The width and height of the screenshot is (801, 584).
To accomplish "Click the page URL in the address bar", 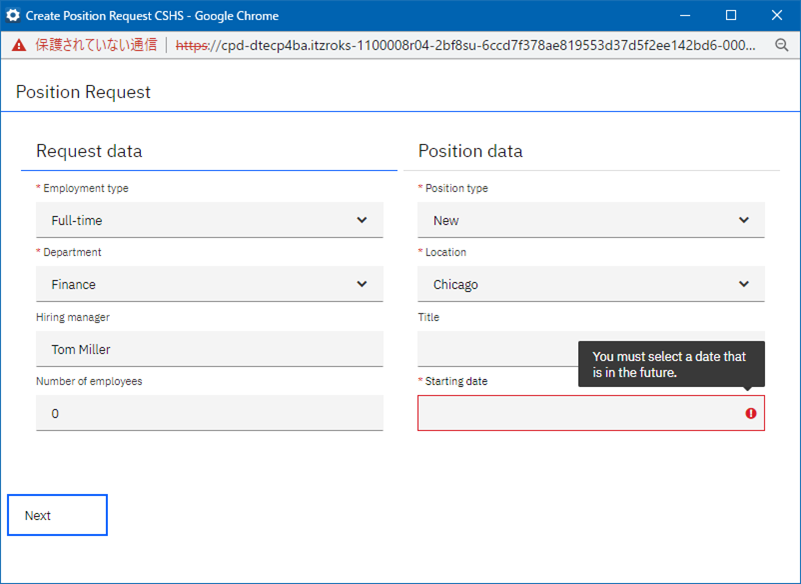I will (x=465, y=45).
